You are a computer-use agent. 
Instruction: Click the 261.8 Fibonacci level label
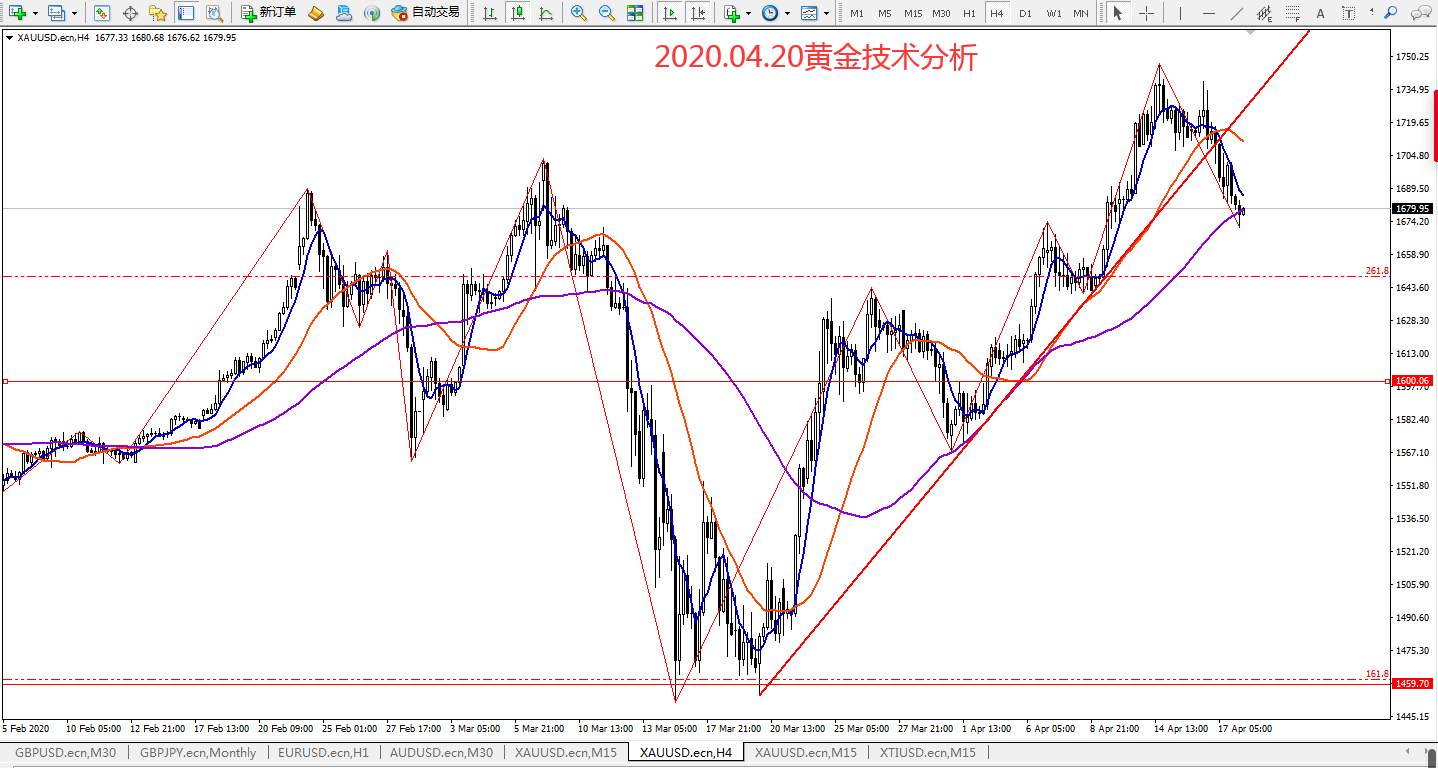[x=1377, y=271]
